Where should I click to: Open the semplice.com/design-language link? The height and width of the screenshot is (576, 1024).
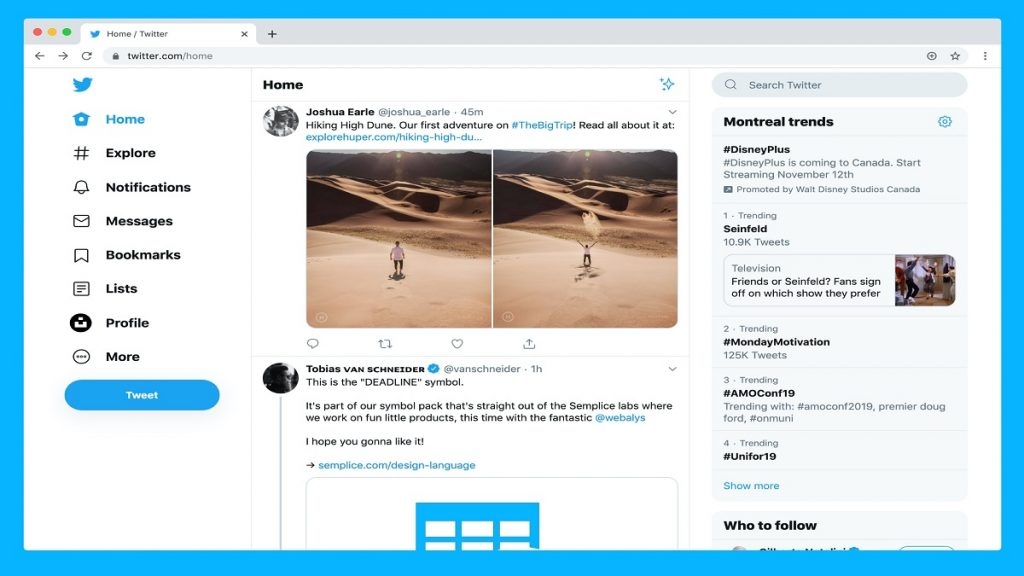click(x=397, y=465)
